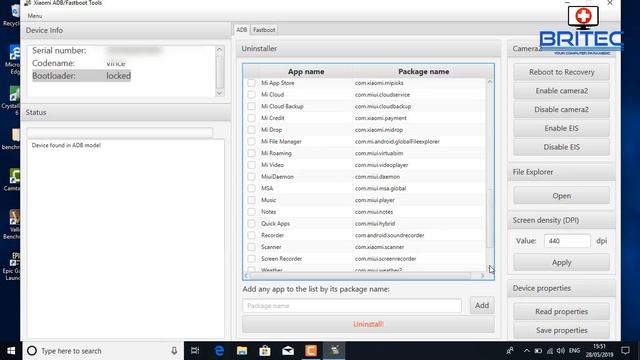Click app list vertical scrollbar thumb
Viewport: 640px width, 360px height.
coord(490,218)
